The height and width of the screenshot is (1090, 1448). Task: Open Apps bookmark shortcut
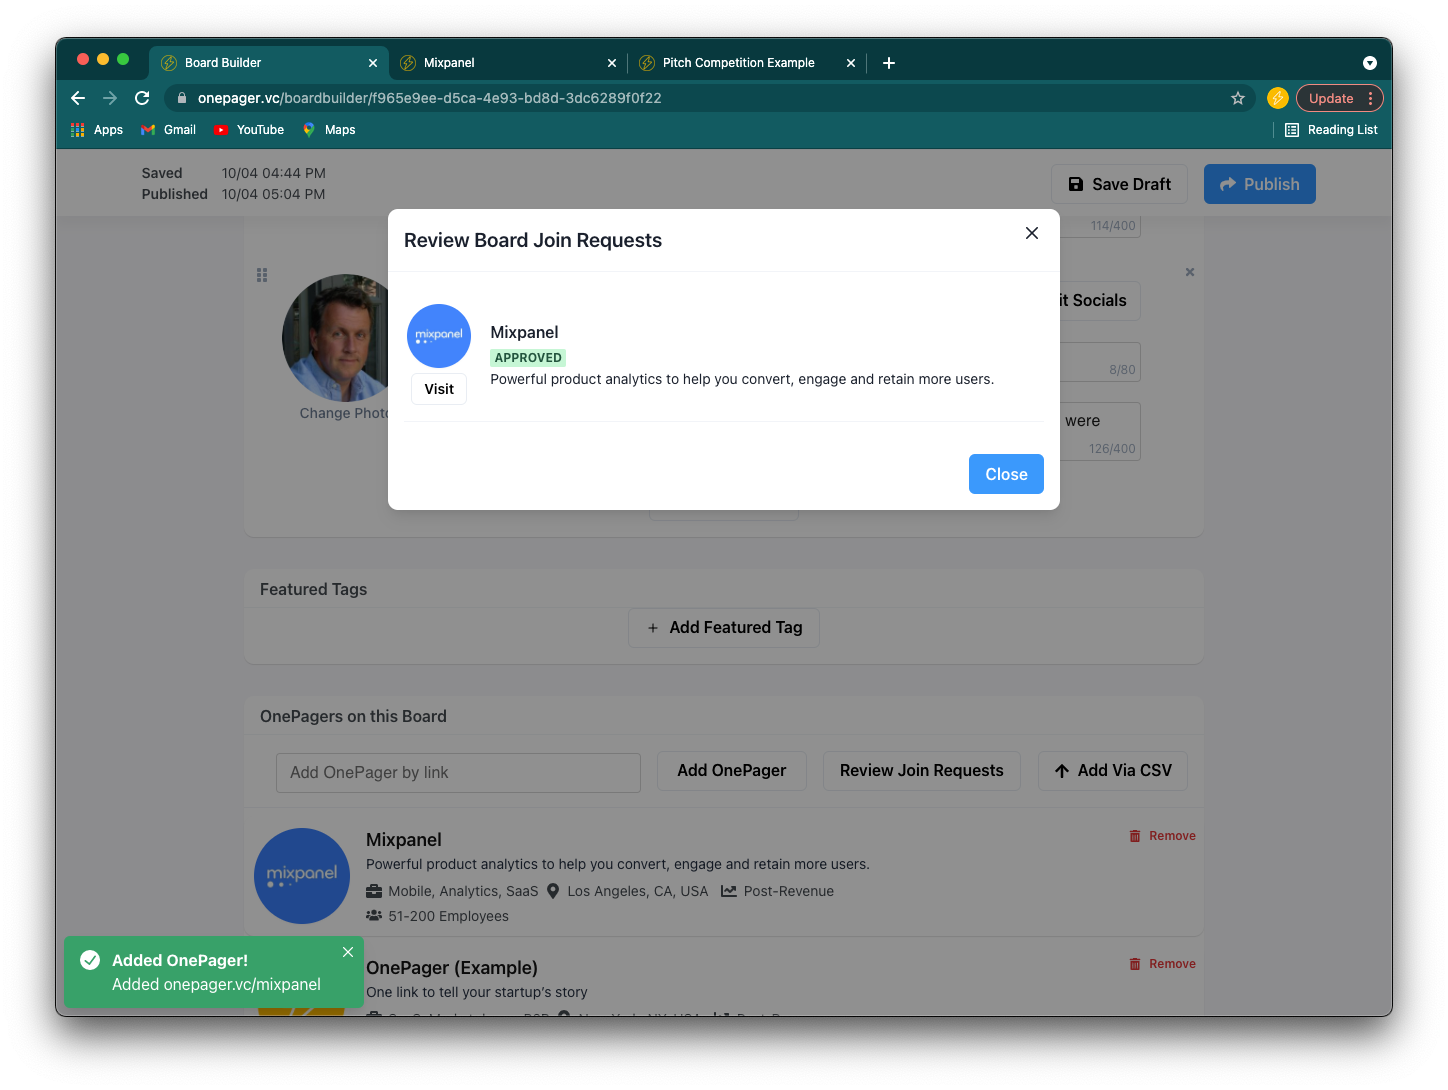coord(97,130)
